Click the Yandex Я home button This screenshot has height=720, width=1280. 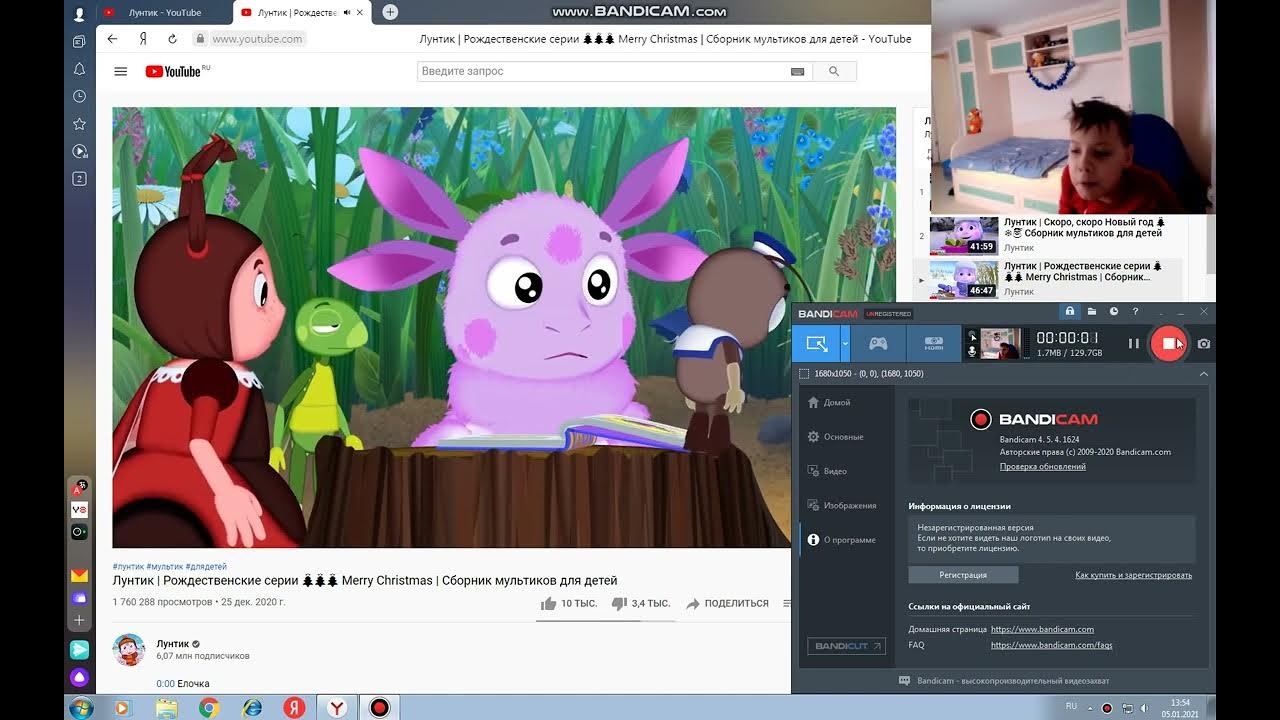pos(143,39)
